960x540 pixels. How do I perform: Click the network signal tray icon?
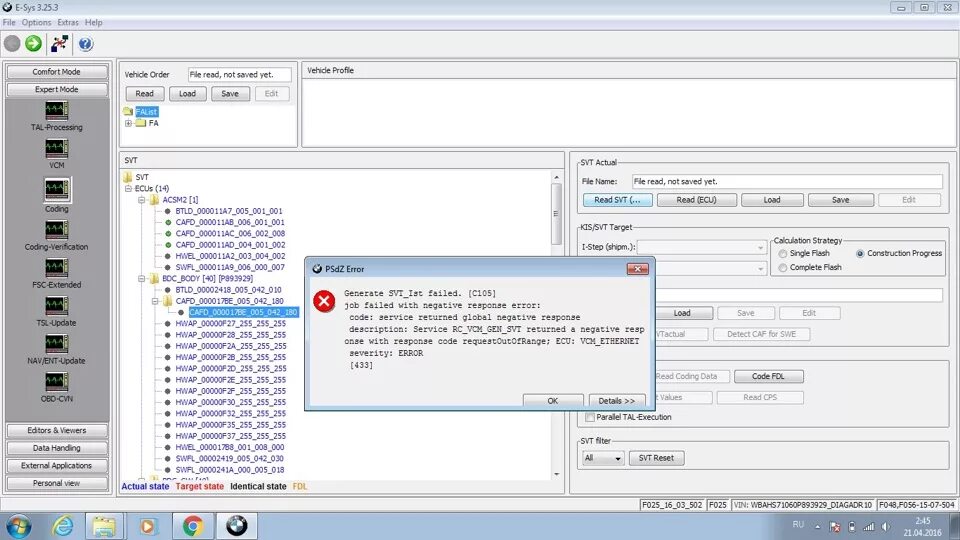pyautogui.click(x=869, y=527)
